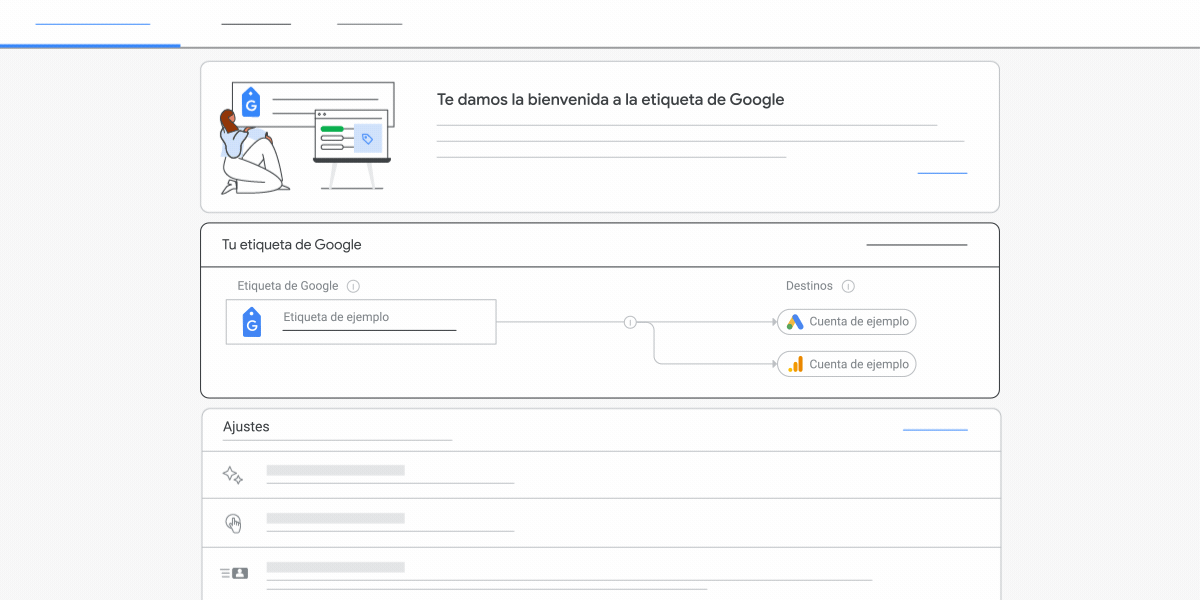Click the sparkles icon in the Ajustes section
Image resolution: width=1200 pixels, height=600 pixels.
pos(232,474)
